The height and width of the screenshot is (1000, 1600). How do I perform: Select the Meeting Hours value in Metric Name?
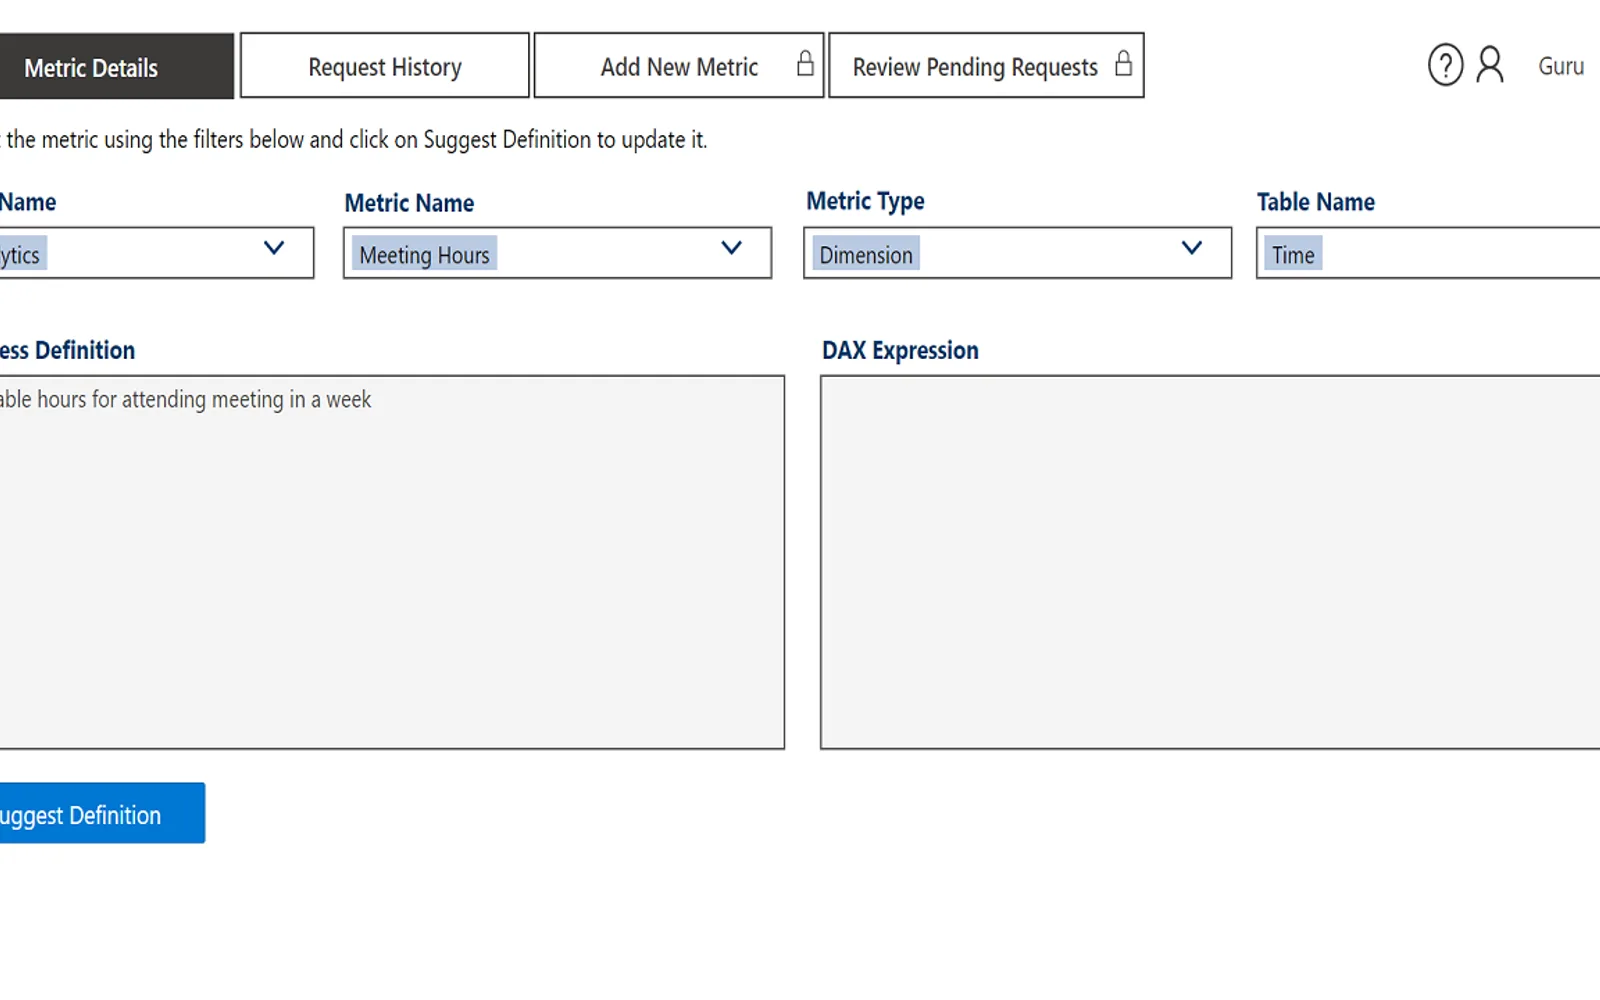click(x=424, y=255)
